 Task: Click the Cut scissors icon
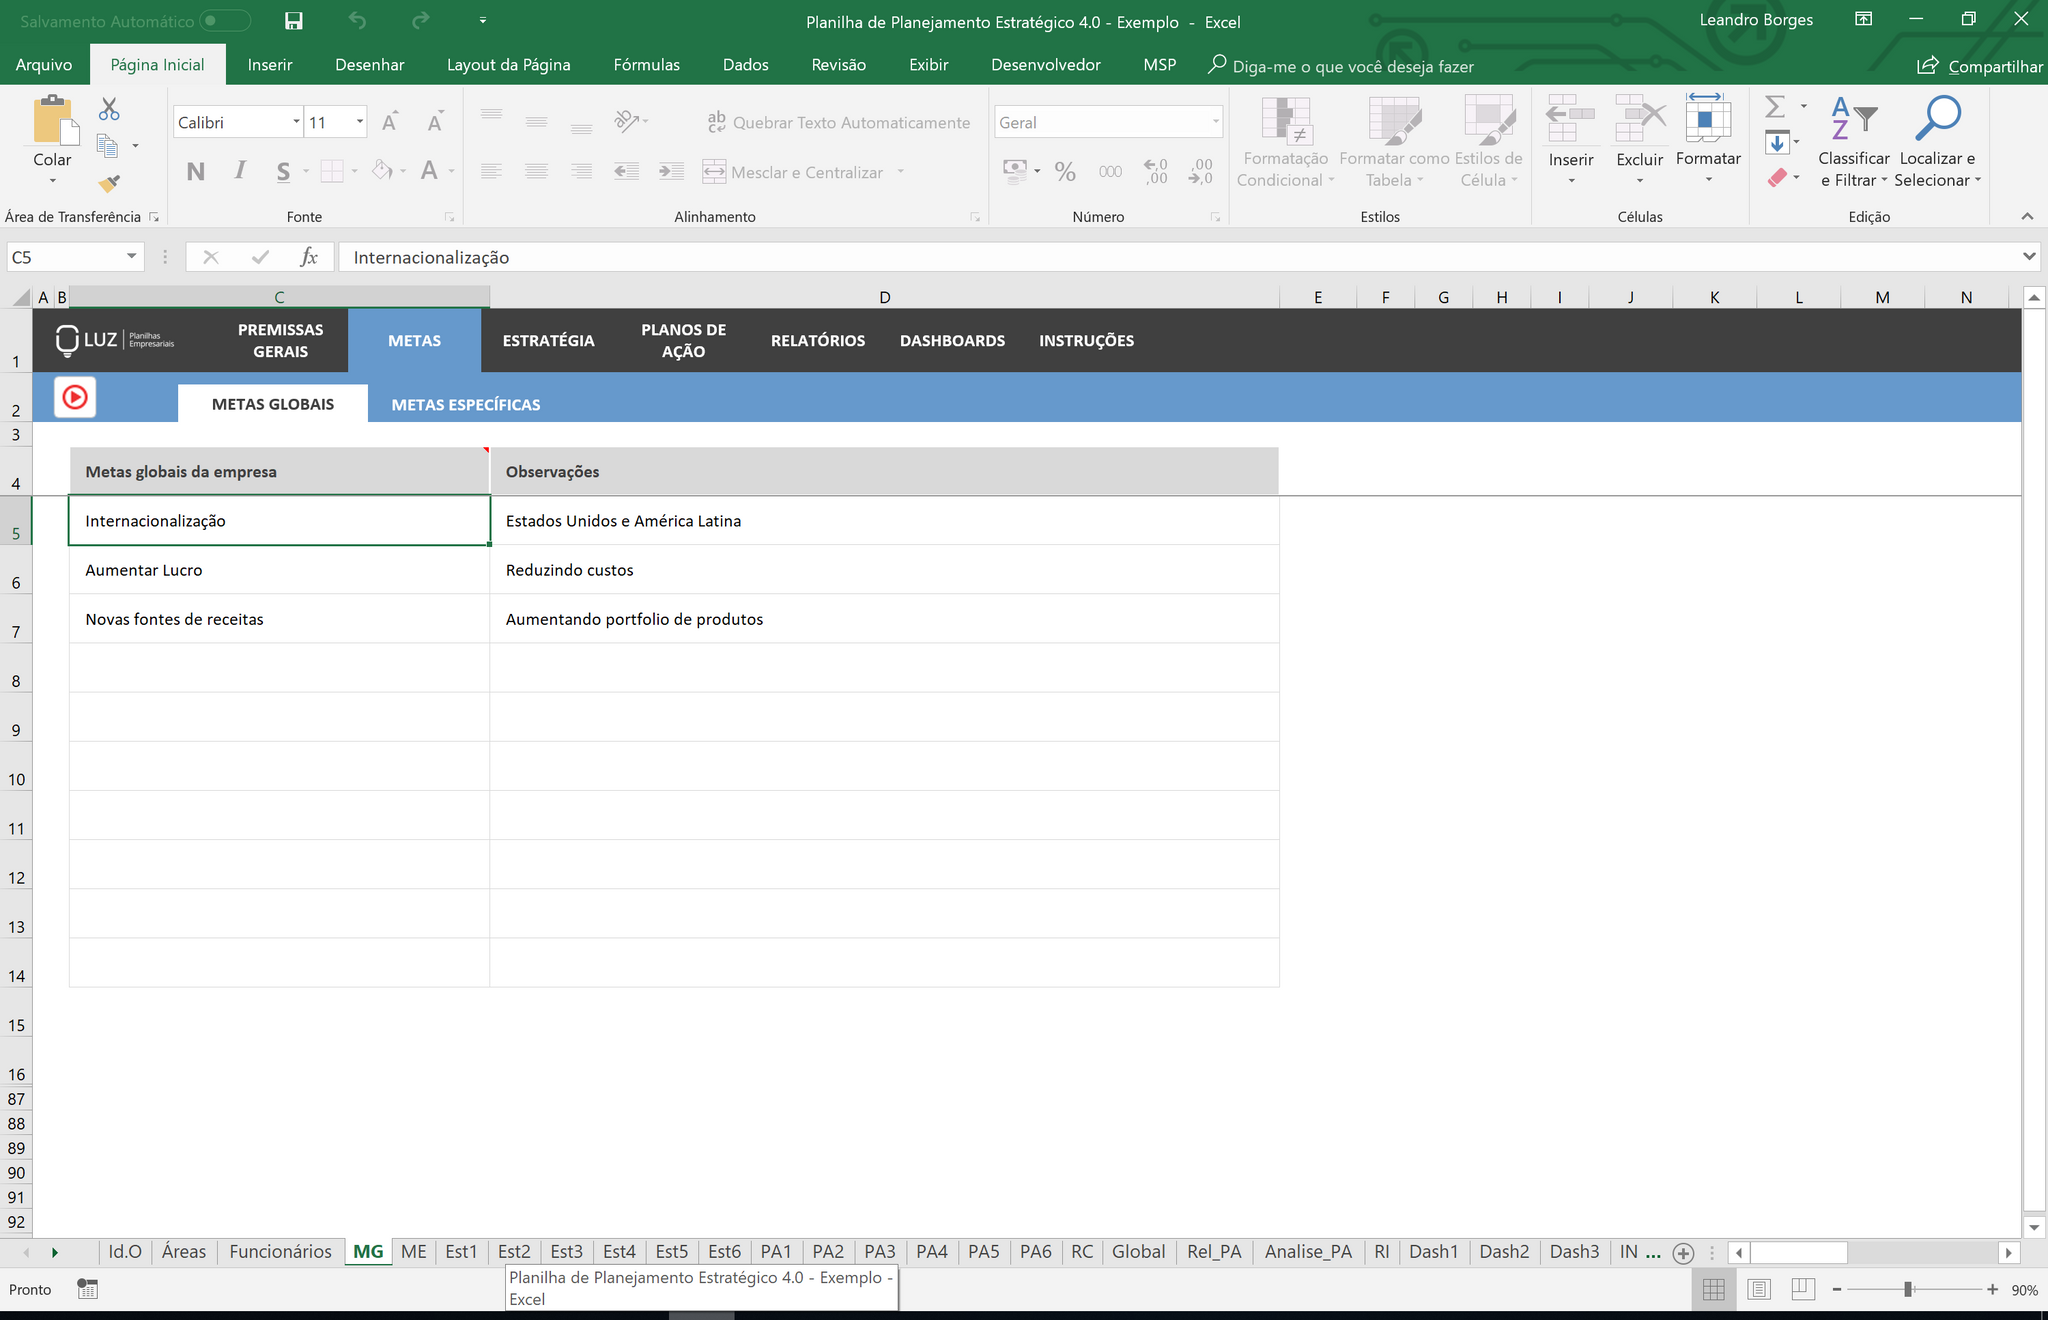[109, 109]
